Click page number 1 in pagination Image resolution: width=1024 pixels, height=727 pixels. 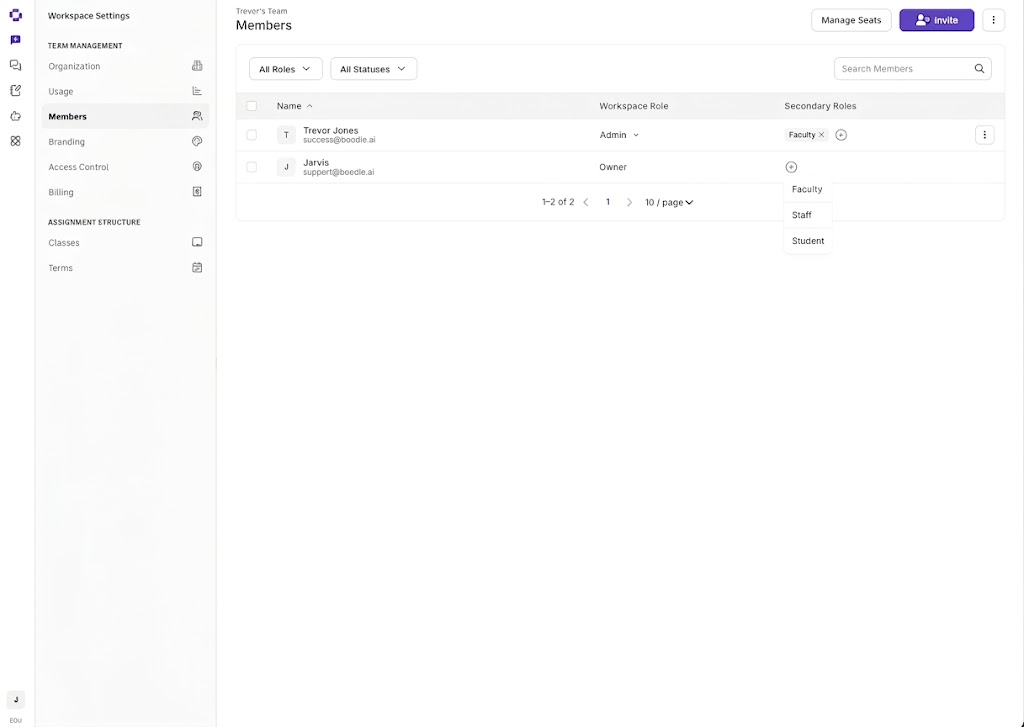click(x=607, y=202)
